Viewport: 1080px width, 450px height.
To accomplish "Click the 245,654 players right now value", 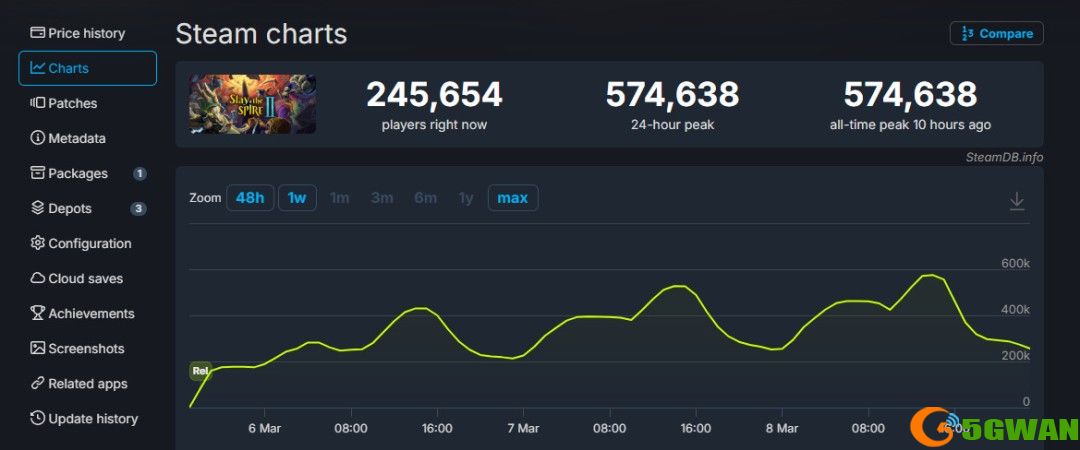I will pos(435,95).
